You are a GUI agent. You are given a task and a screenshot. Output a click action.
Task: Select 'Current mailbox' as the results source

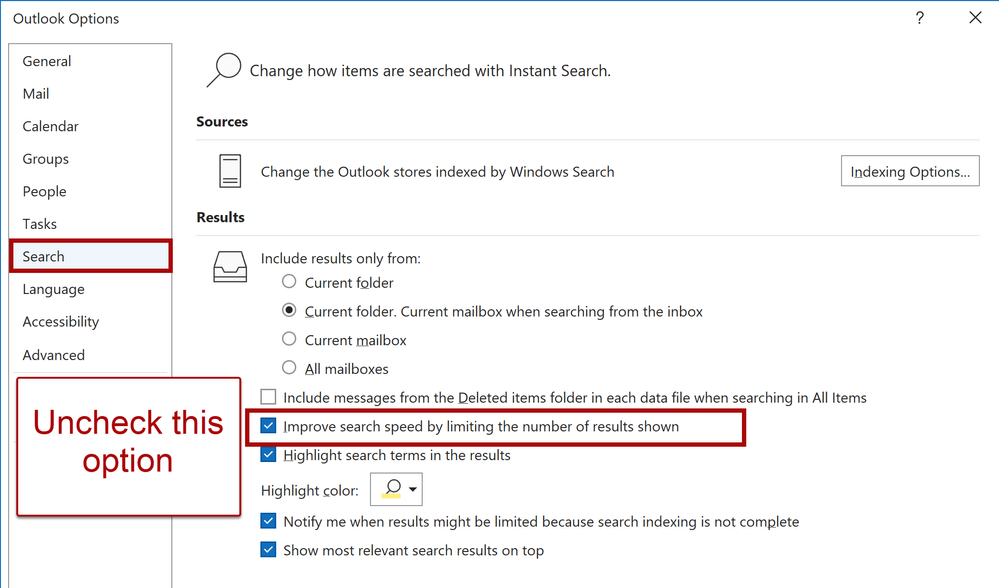click(x=289, y=339)
